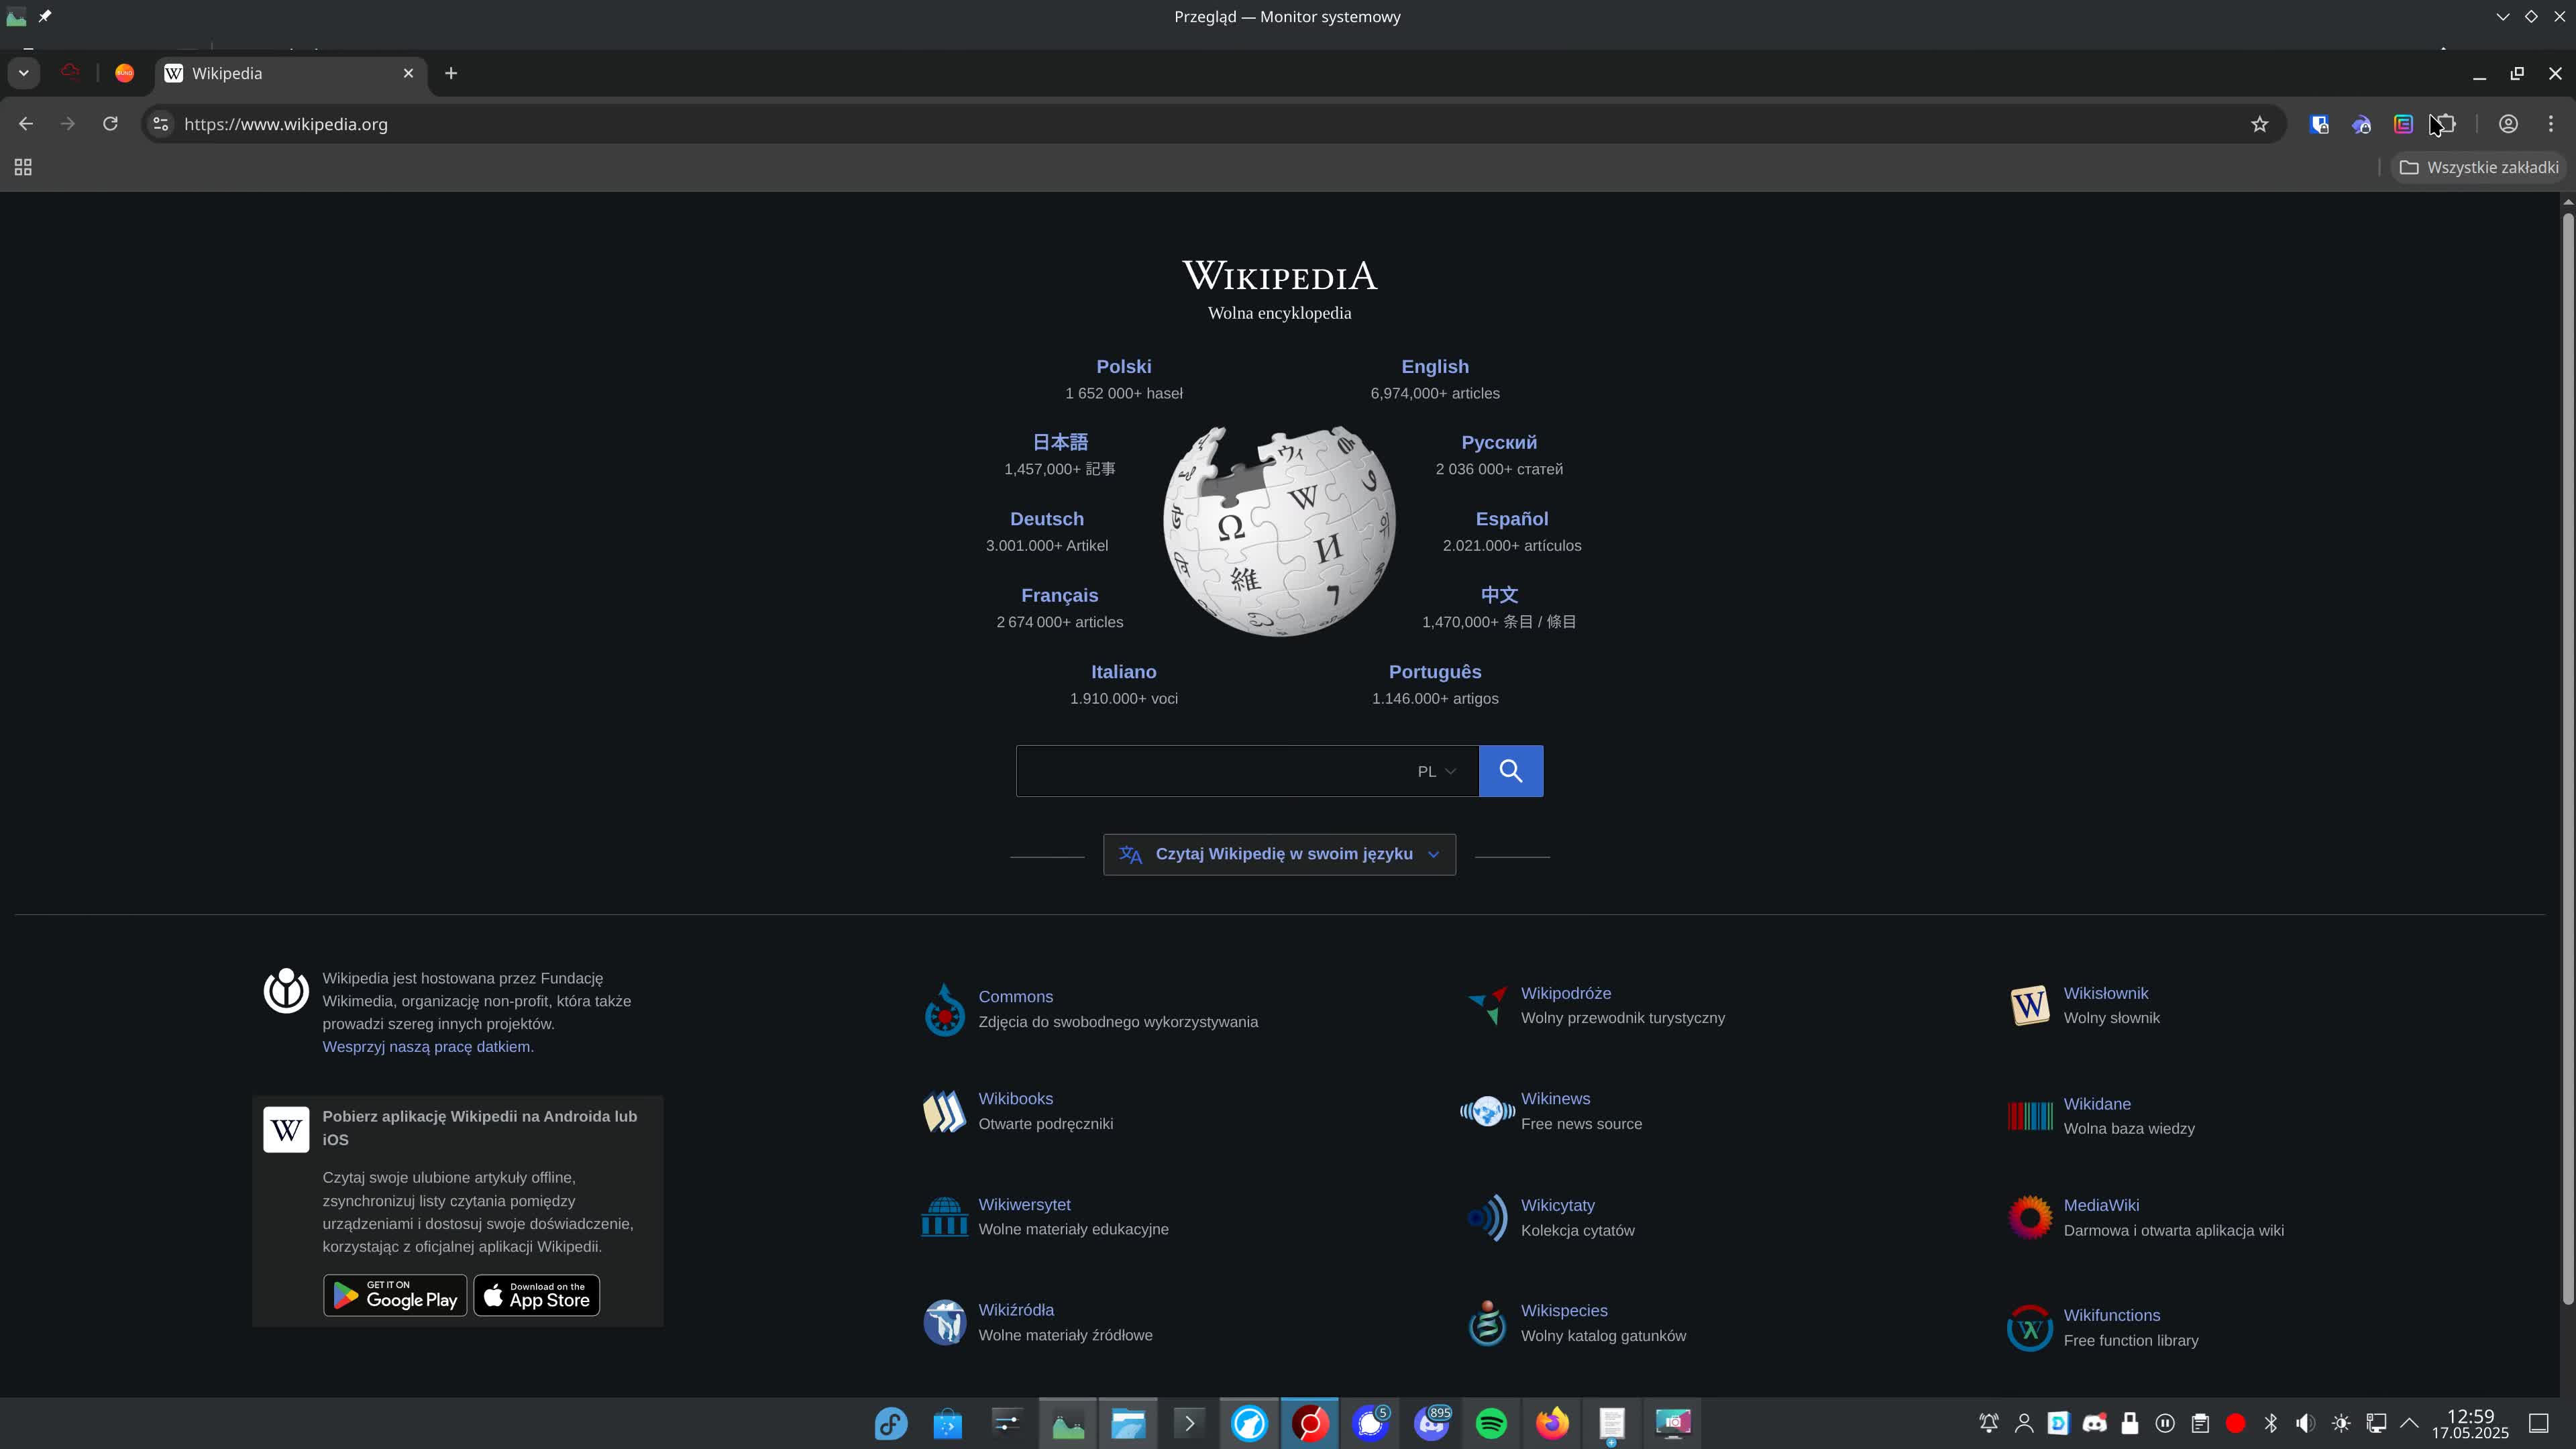Open the Commons project icon

click(x=944, y=1010)
